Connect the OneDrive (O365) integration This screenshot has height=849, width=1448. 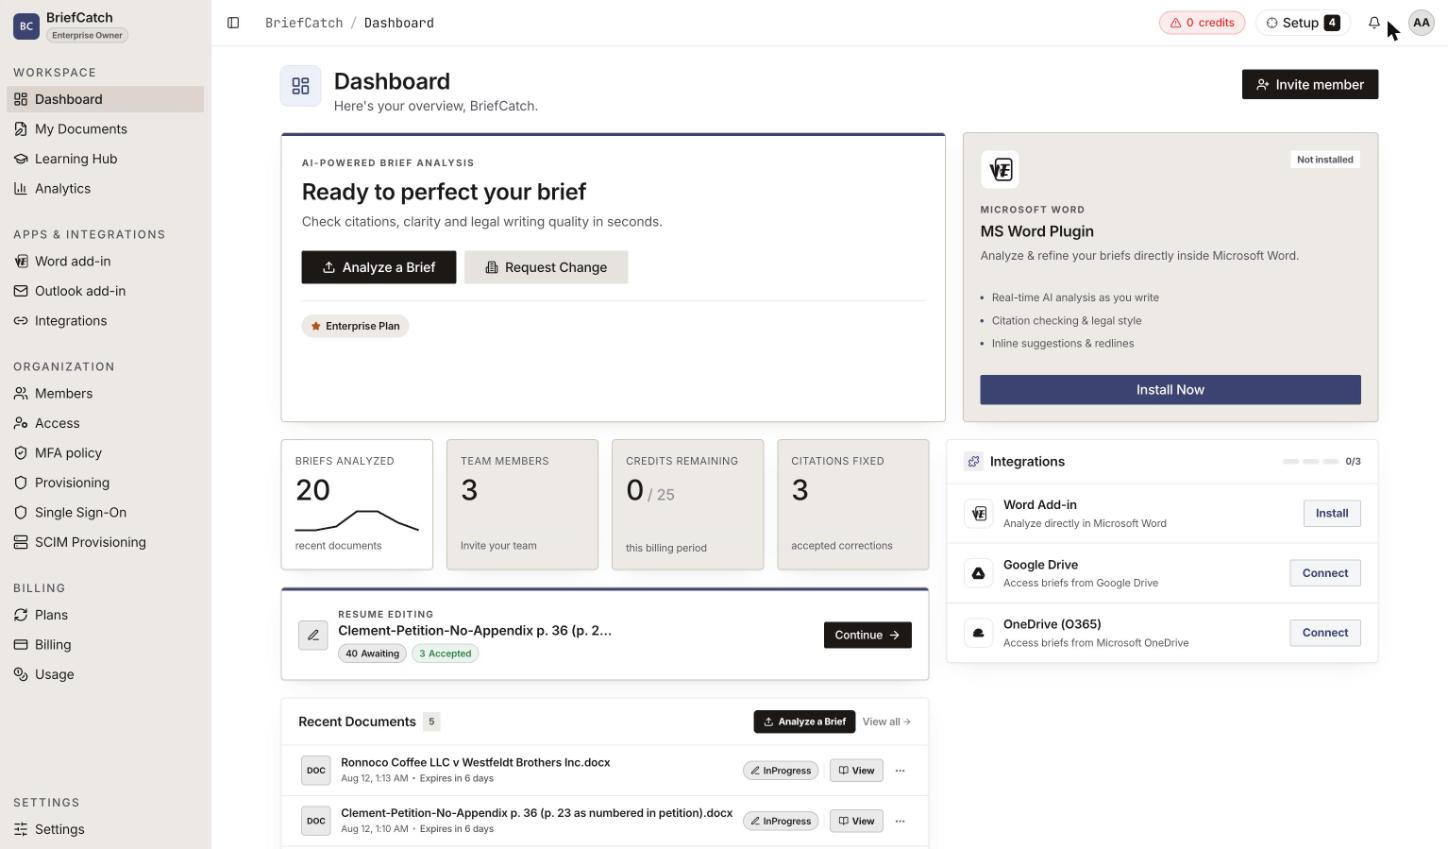coord(1325,633)
